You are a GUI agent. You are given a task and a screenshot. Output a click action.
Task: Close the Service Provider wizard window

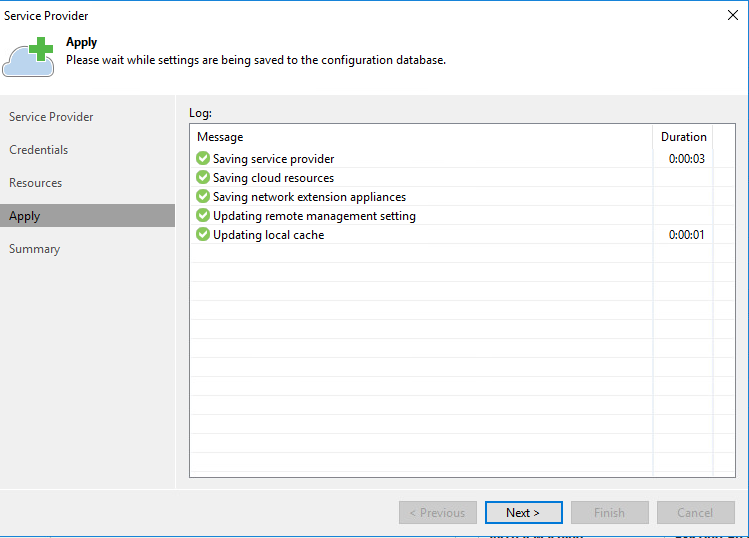730,15
